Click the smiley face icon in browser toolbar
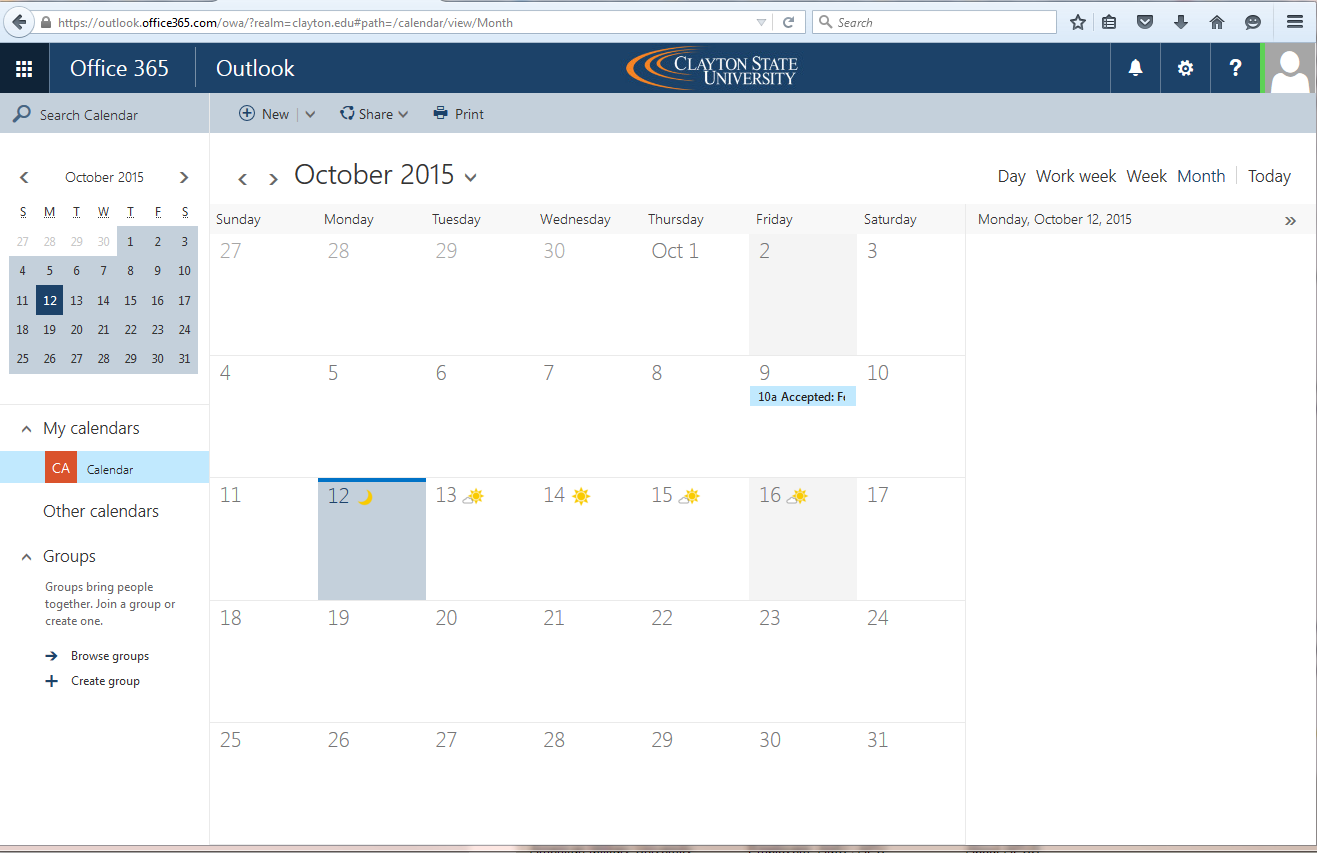Screen dimensions: 1317x853 [x=1253, y=22]
